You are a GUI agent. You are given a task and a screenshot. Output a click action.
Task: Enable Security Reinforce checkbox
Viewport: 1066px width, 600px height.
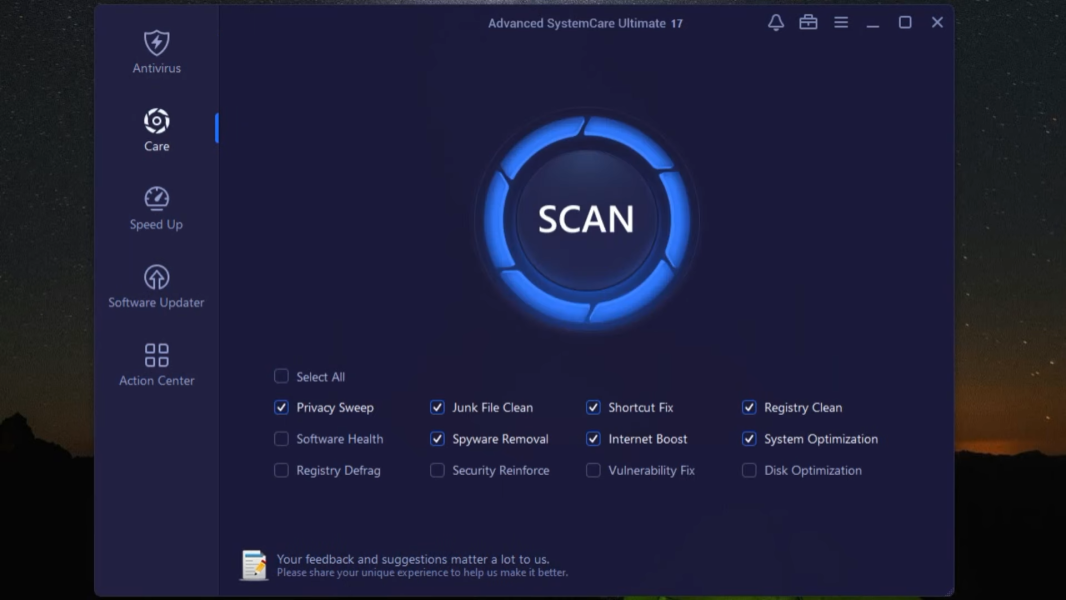pos(437,470)
